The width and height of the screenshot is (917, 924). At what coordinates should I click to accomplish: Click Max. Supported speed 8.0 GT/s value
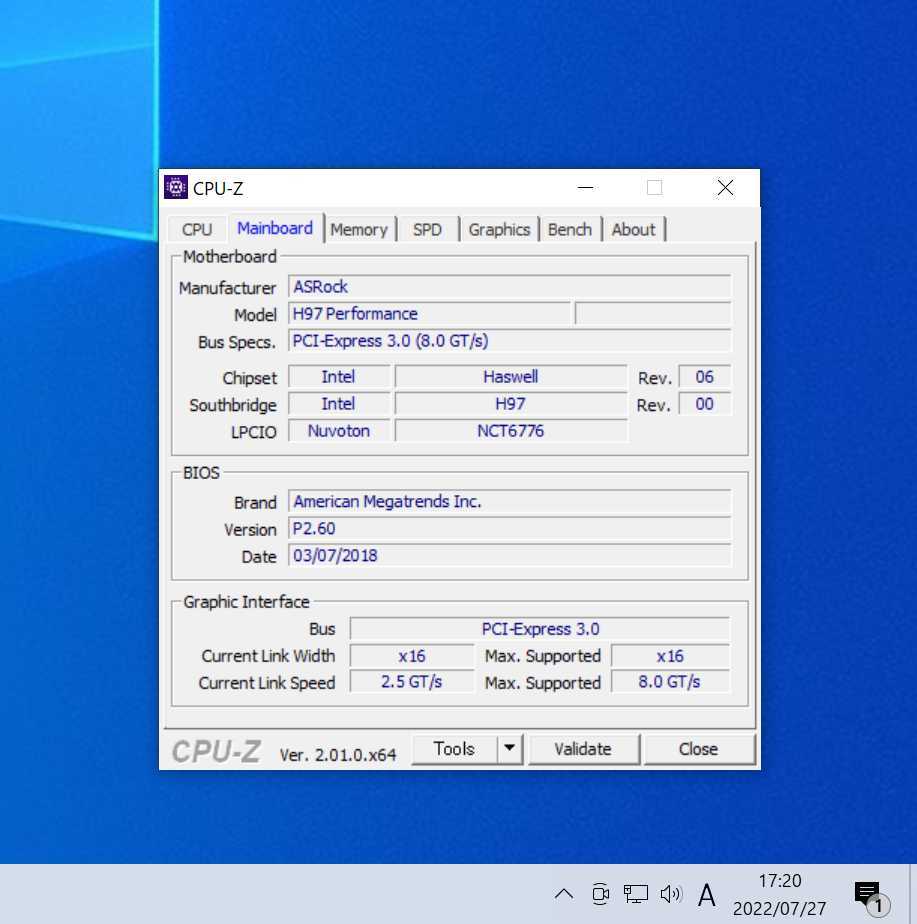coord(671,682)
